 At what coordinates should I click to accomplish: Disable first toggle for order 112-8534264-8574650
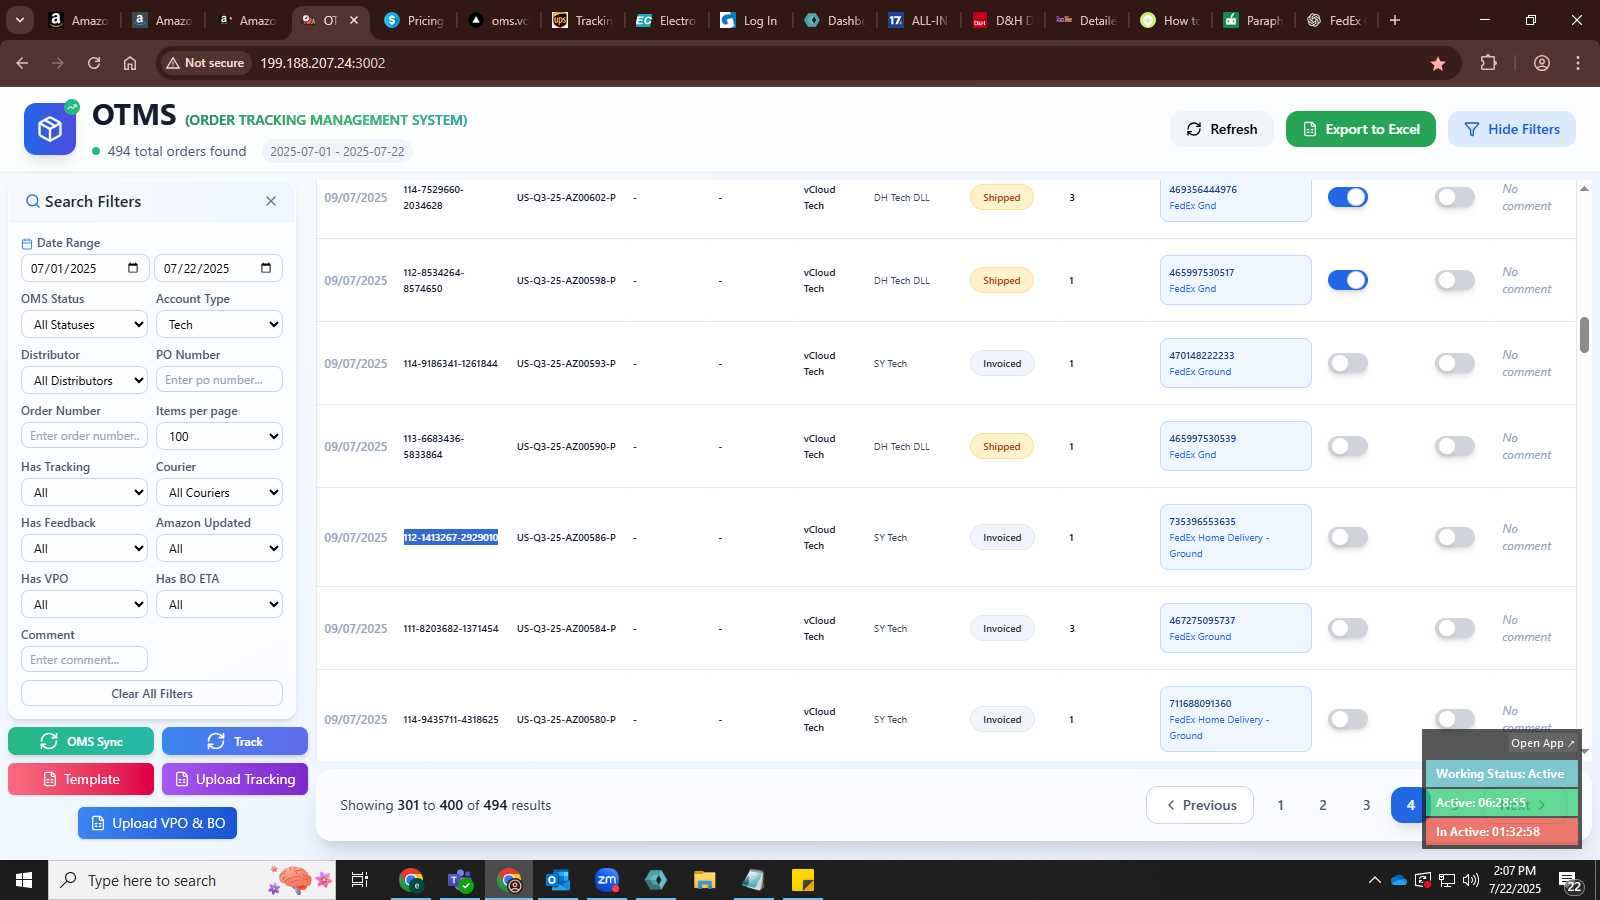pyautogui.click(x=1348, y=280)
